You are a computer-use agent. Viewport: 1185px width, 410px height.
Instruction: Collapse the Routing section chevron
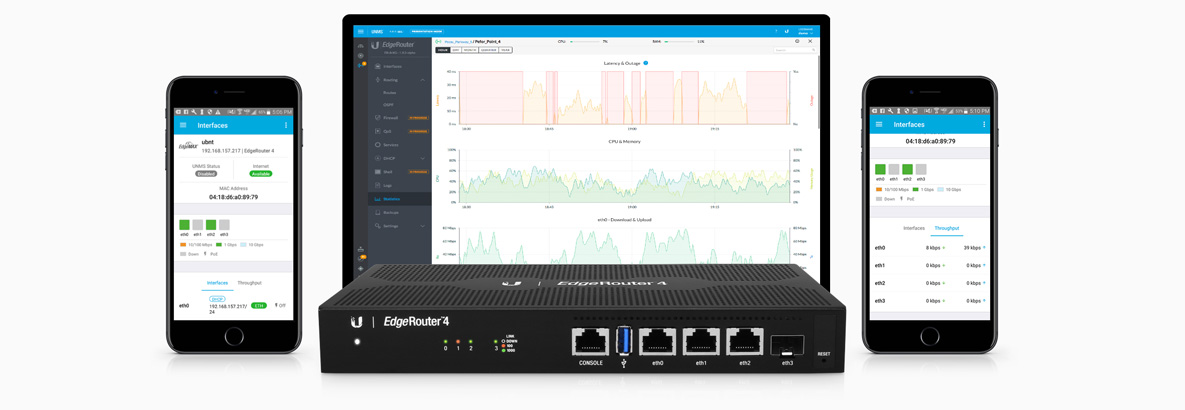click(x=423, y=79)
